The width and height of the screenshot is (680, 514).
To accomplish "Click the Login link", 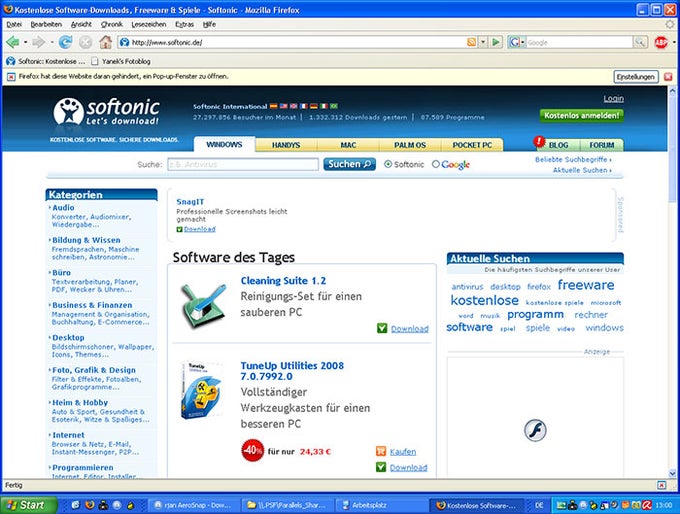I will tap(613, 98).
